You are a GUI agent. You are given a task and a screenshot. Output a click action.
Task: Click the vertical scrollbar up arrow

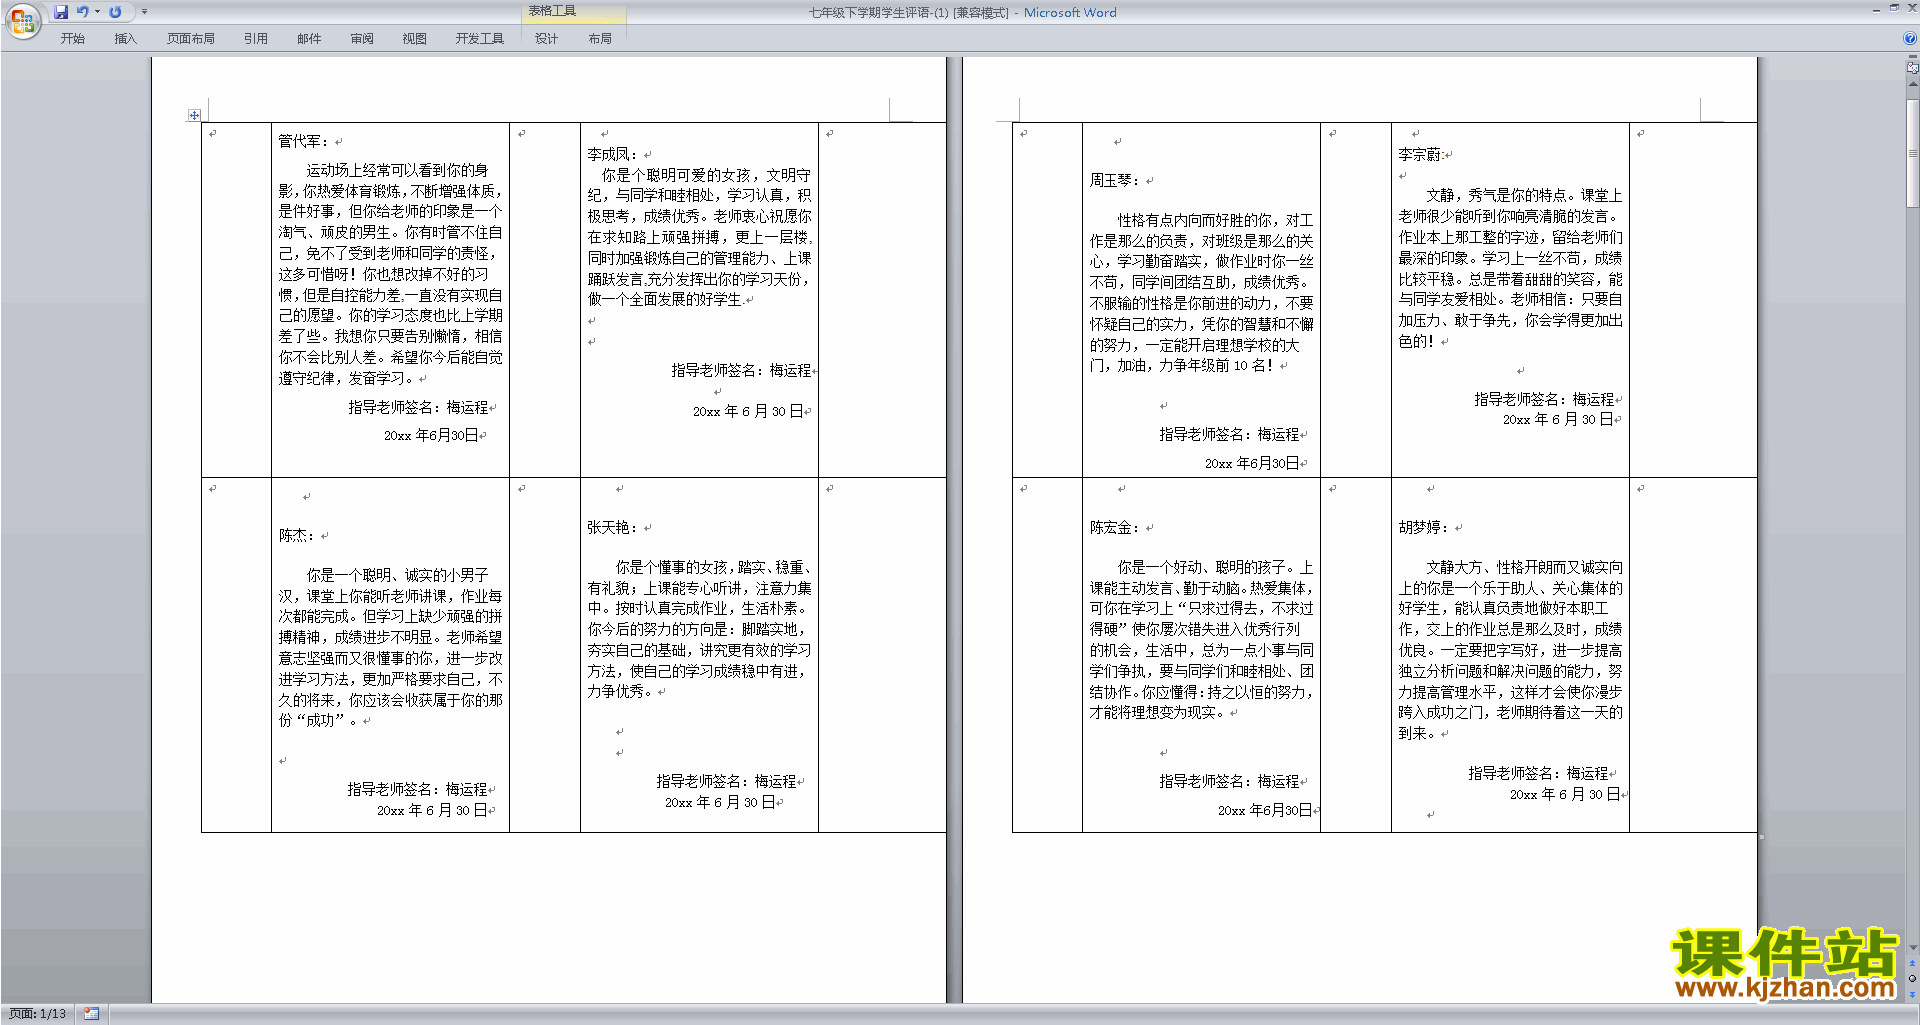[1913, 84]
